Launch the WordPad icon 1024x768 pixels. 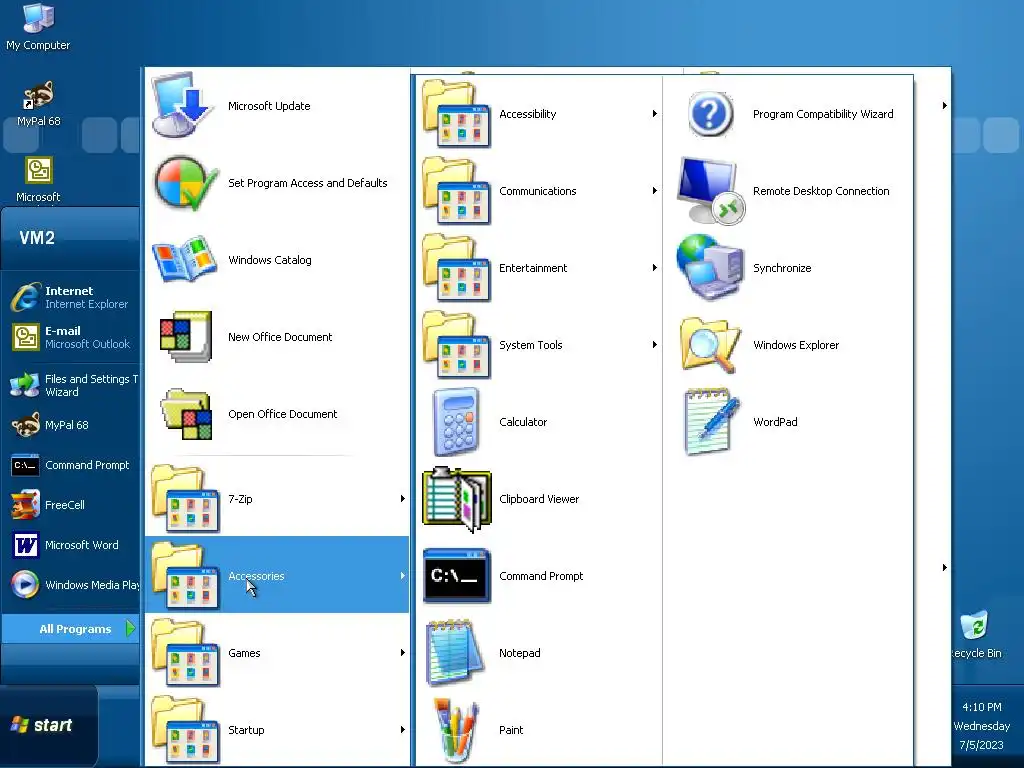point(710,422)
